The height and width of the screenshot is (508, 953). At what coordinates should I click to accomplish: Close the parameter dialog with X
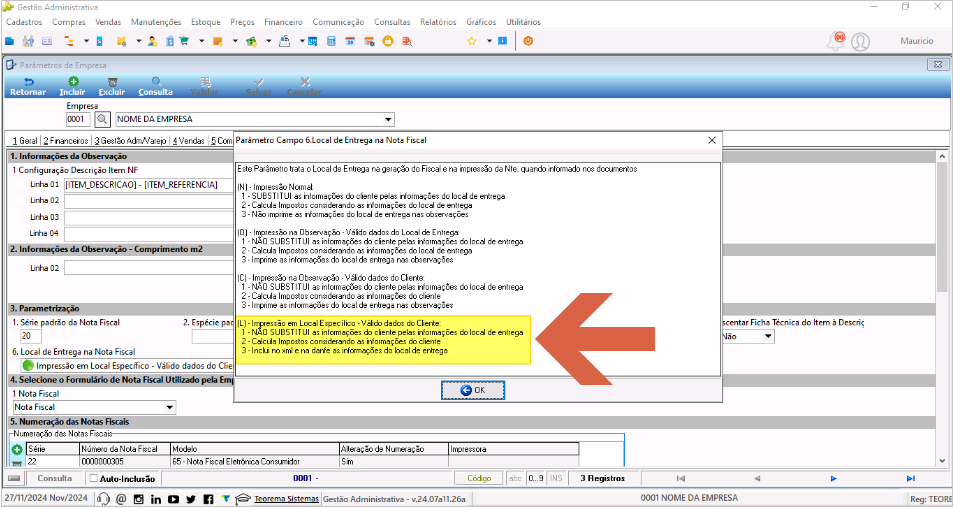tap(712, 140)
